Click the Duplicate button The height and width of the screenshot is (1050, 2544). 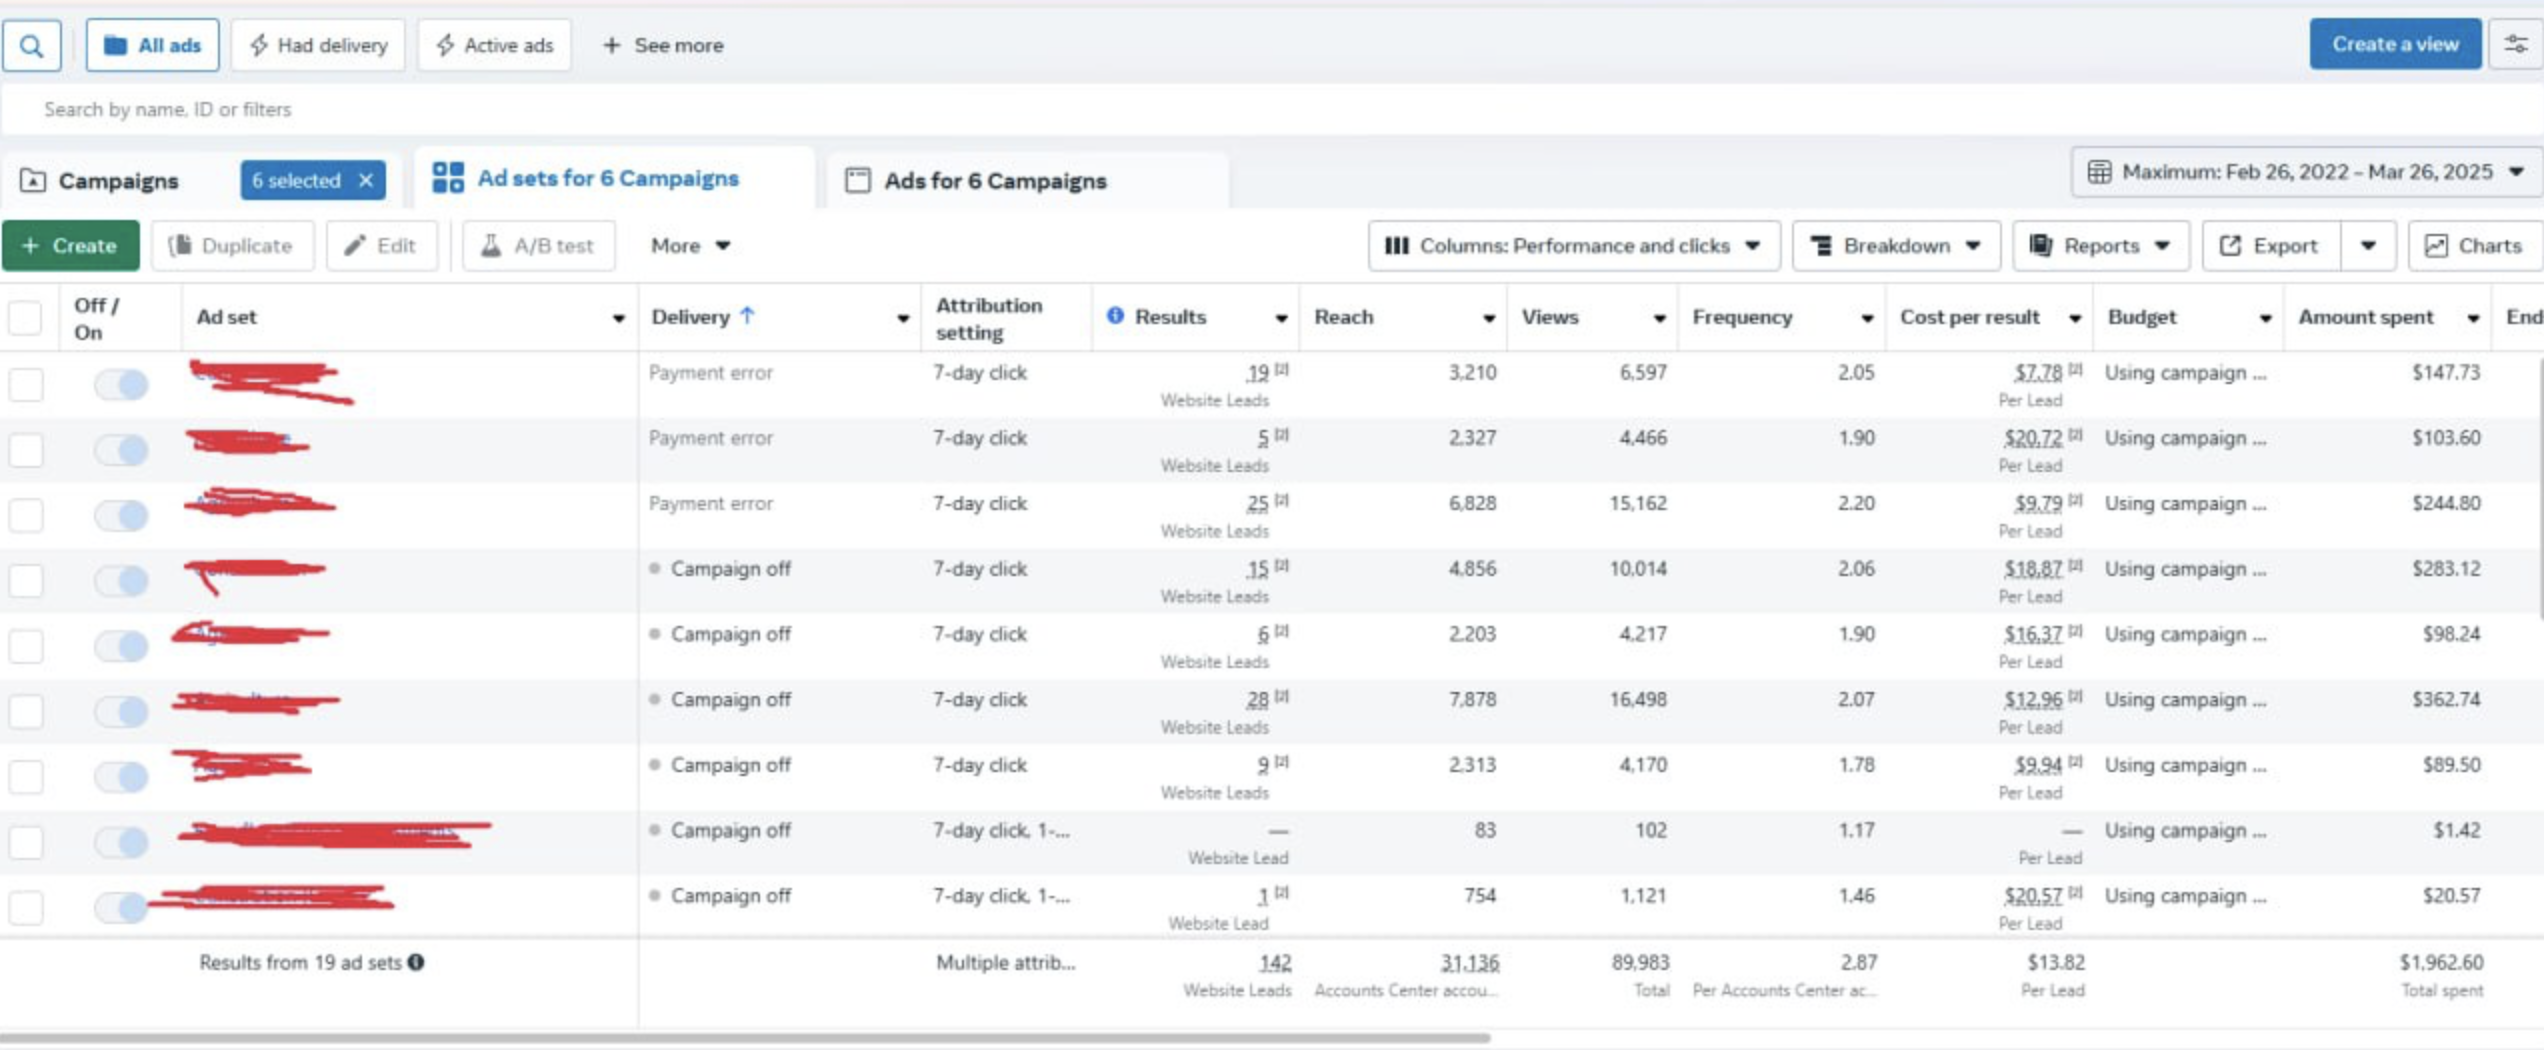[232, 246]
